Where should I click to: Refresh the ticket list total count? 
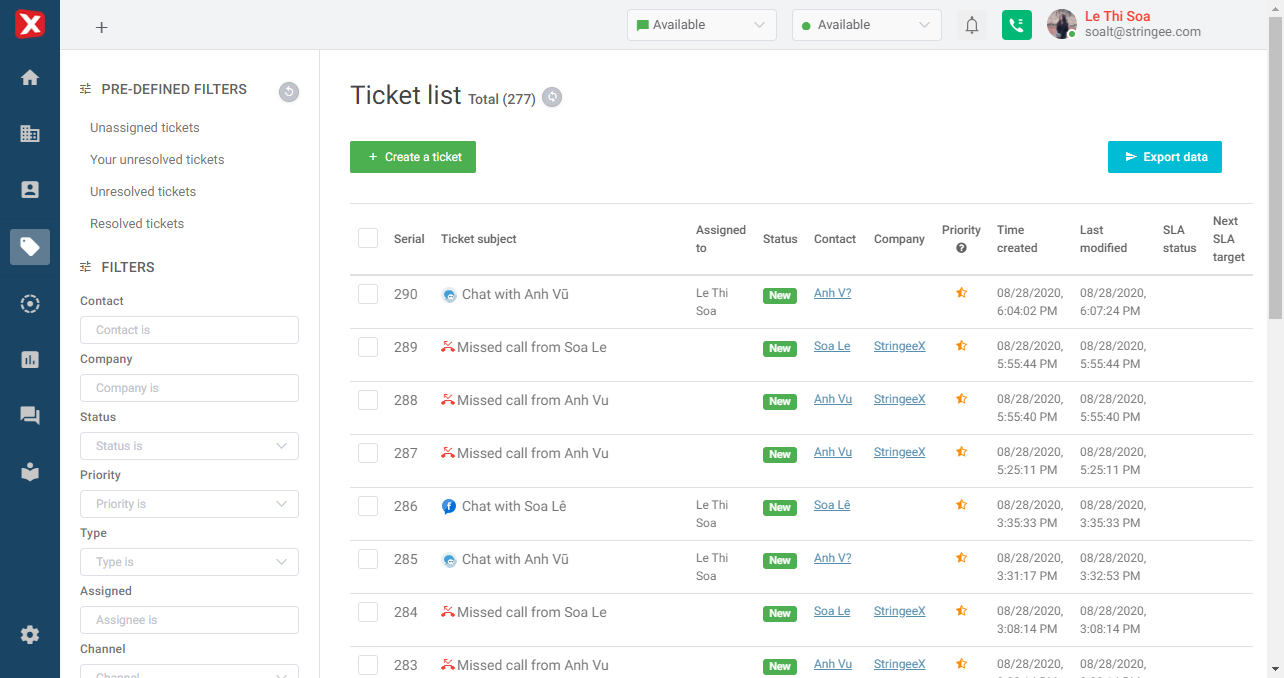click(x=552, y=98)
